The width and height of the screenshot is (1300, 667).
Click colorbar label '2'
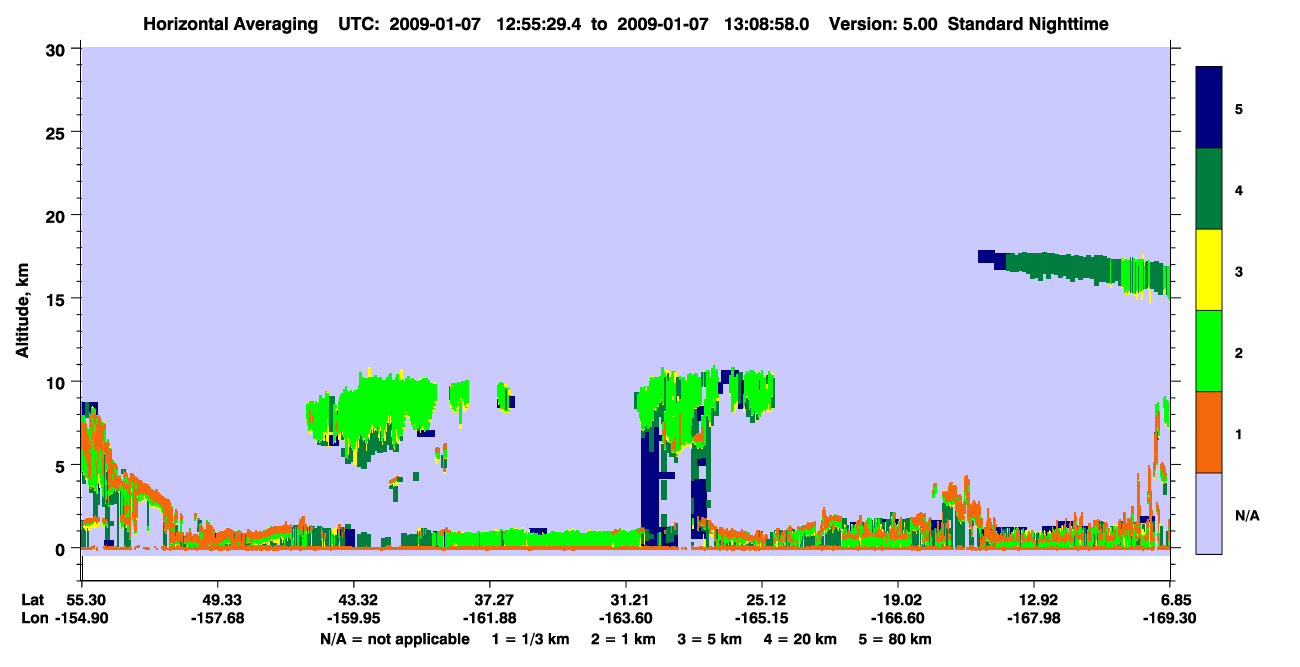click(x=1239, y=353)
